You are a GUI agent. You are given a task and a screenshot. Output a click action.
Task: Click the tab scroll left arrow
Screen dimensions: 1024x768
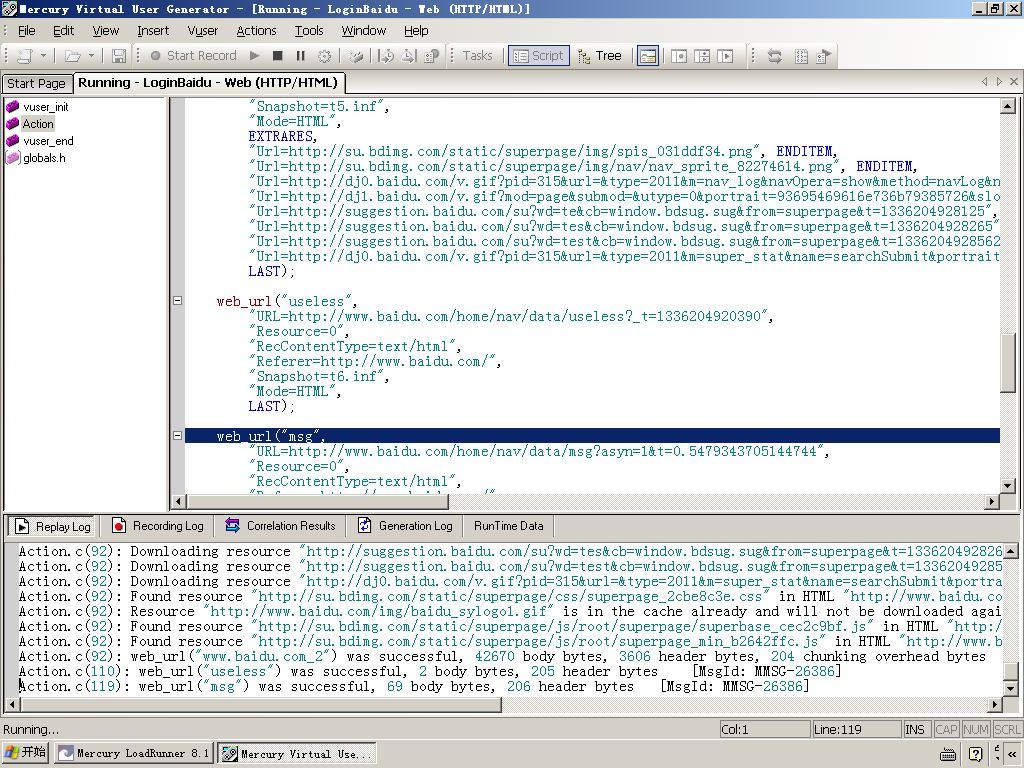(x=985, y=82)
